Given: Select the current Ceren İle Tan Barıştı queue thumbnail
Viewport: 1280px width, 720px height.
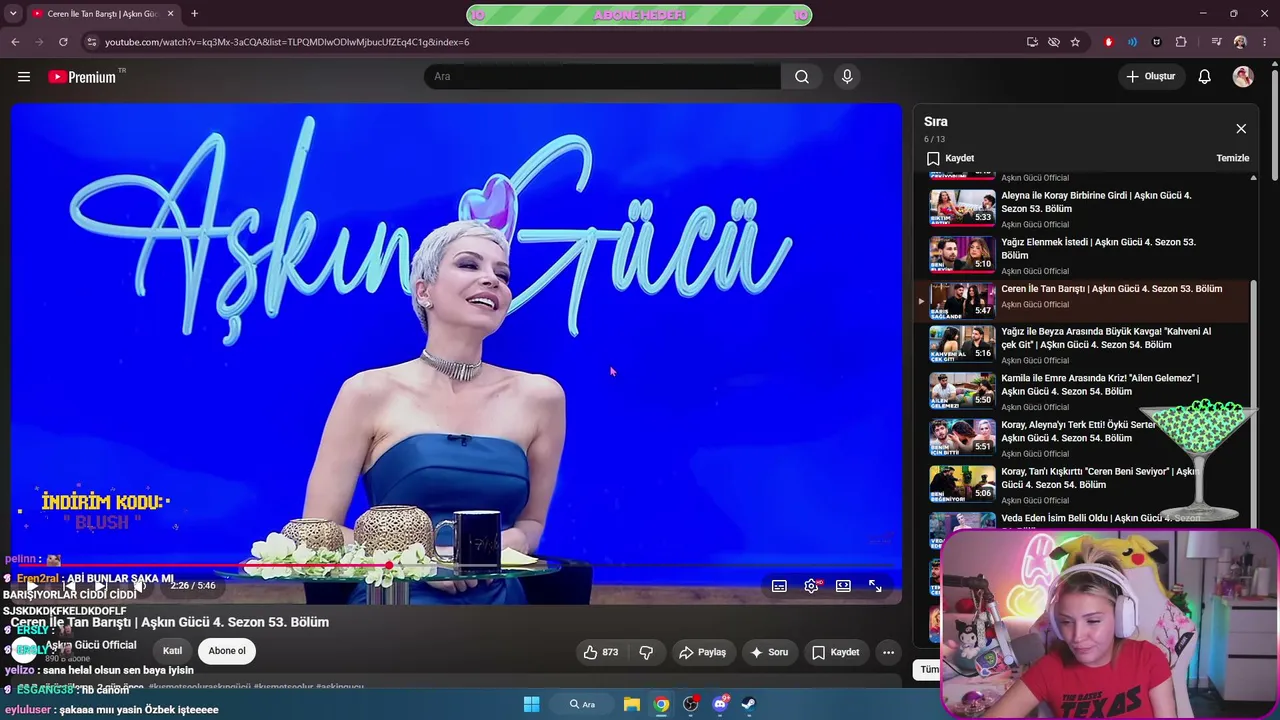Looking at the screenshot, I should coord(962,300).
